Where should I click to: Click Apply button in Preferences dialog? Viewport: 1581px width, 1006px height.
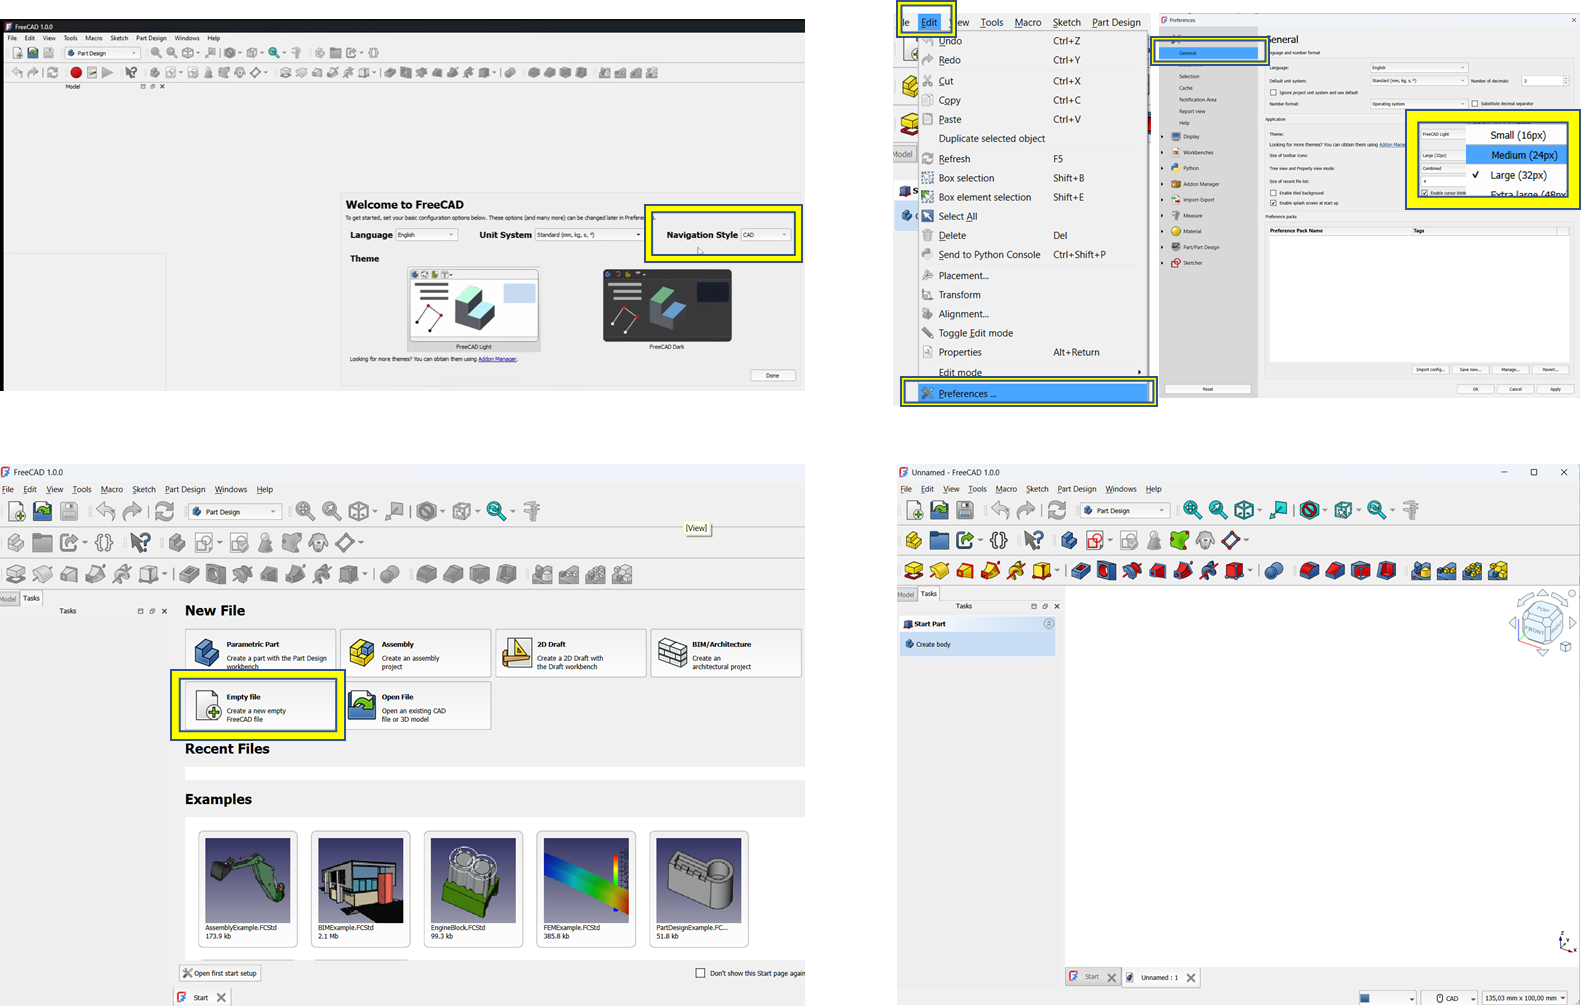1555,389
